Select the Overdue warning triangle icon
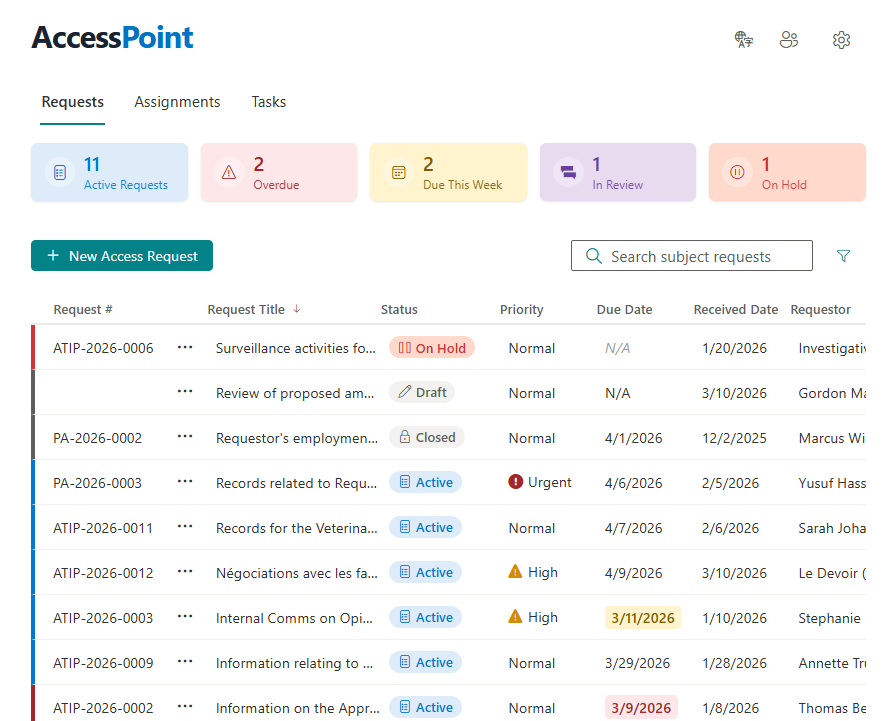 tap(229, 171)
